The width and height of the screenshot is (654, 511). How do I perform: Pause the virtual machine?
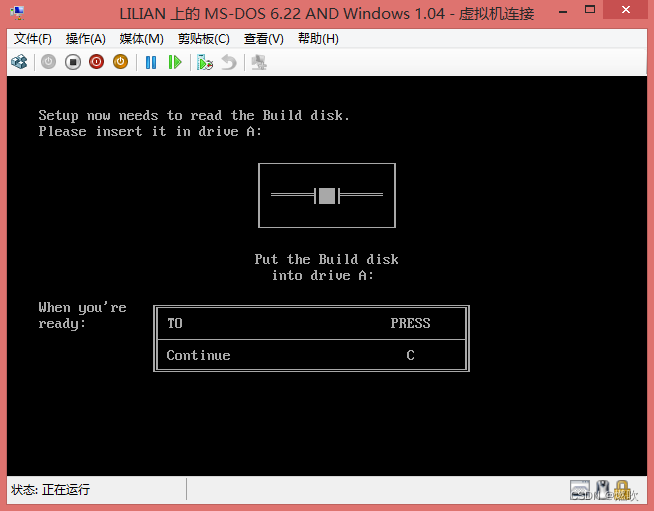[x=151, y=63]
